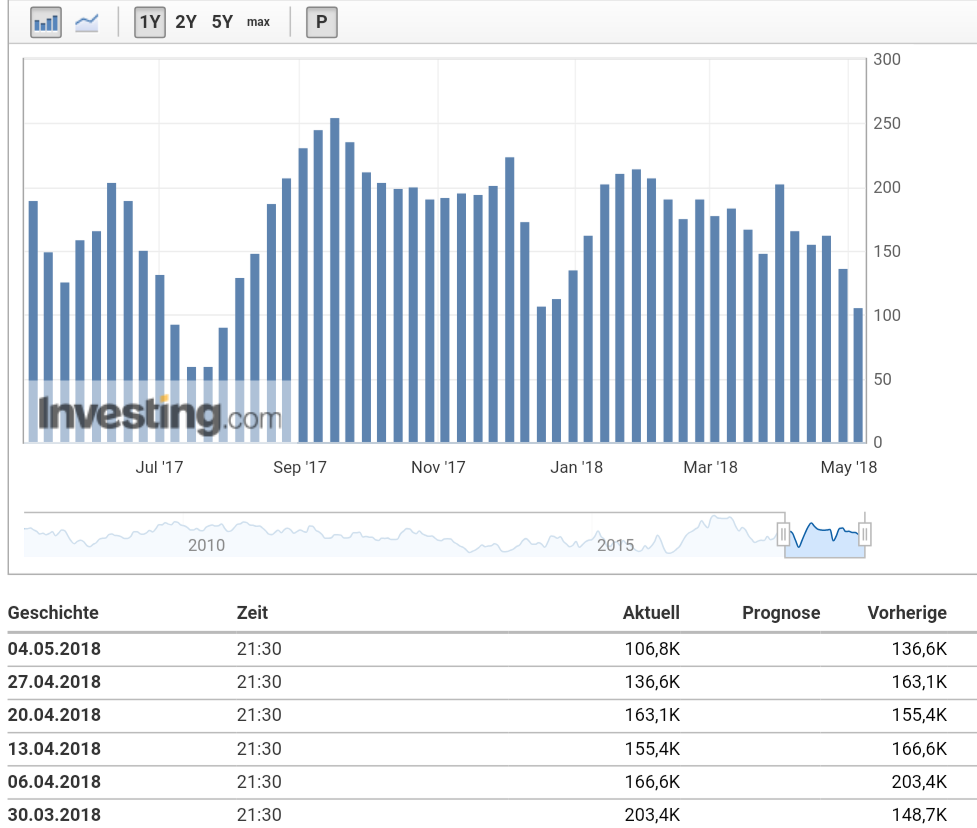Click the tallest bar peaking near 250

[335, 280]
